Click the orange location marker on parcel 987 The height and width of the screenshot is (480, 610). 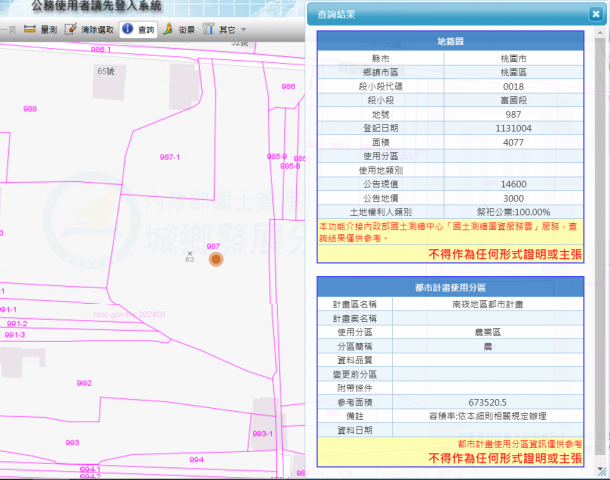pyautogui.click(x=215, y=259)
